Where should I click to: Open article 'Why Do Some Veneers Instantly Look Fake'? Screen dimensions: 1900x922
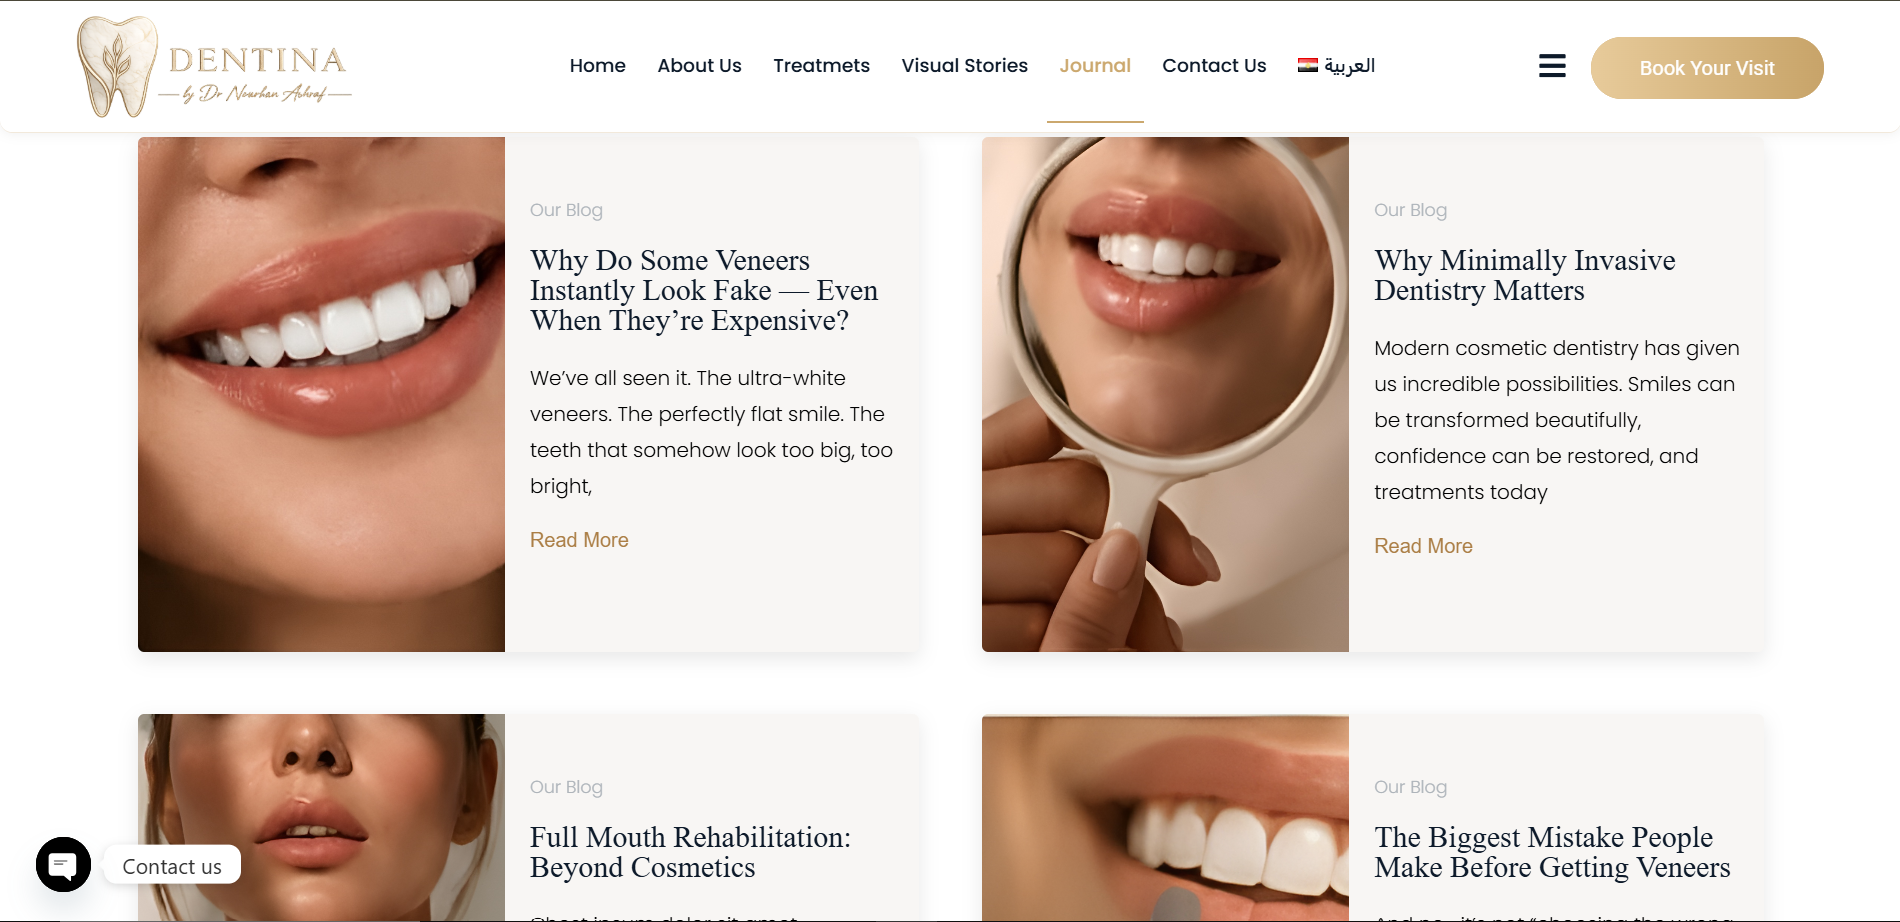click(x=704, y=290)
